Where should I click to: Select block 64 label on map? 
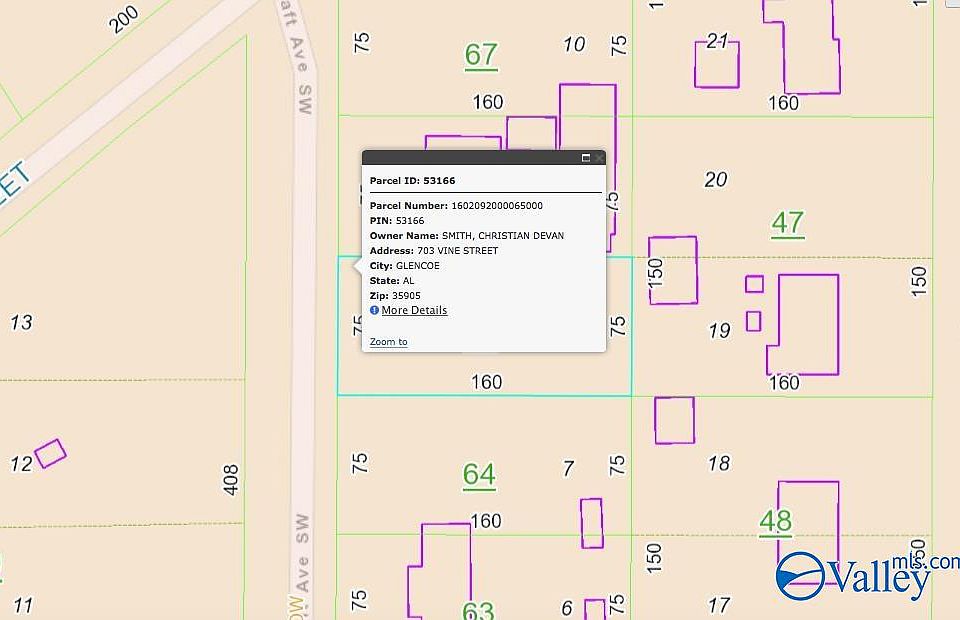tap(479, 473)
